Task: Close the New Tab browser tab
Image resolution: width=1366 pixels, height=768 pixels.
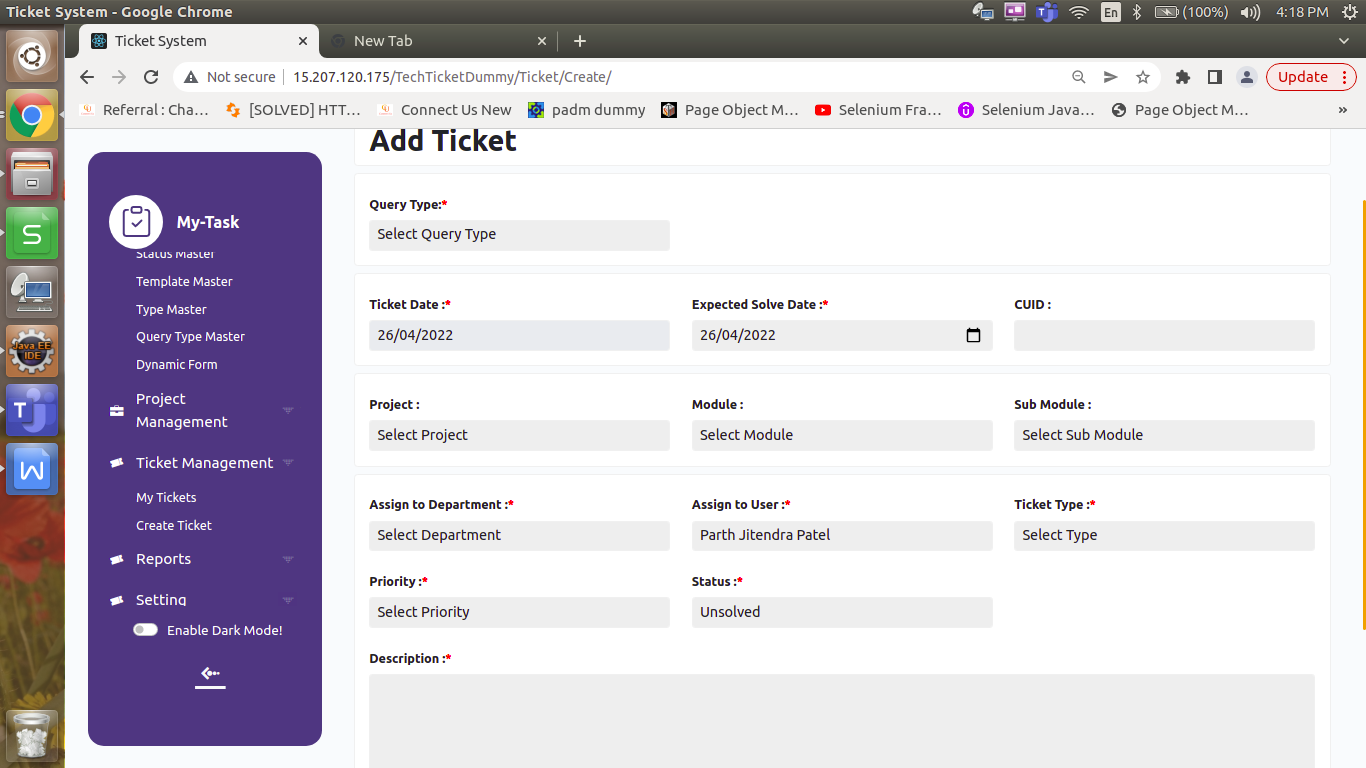Action: pyautogui.click(x=542, y=41)
